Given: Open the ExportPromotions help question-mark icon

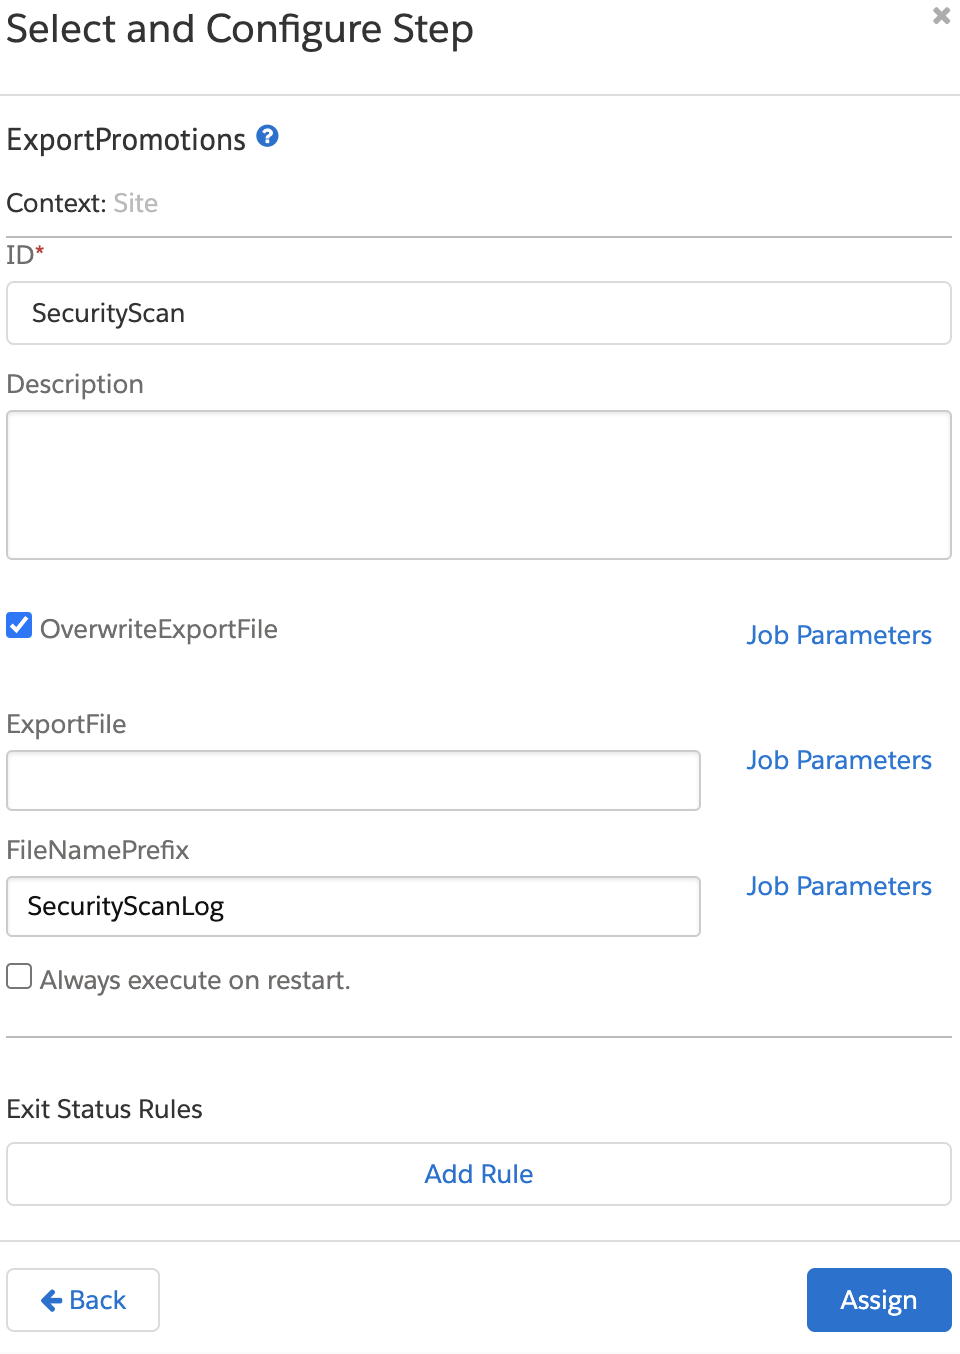Looking at the screenshot, I should [x=267, y=136].
